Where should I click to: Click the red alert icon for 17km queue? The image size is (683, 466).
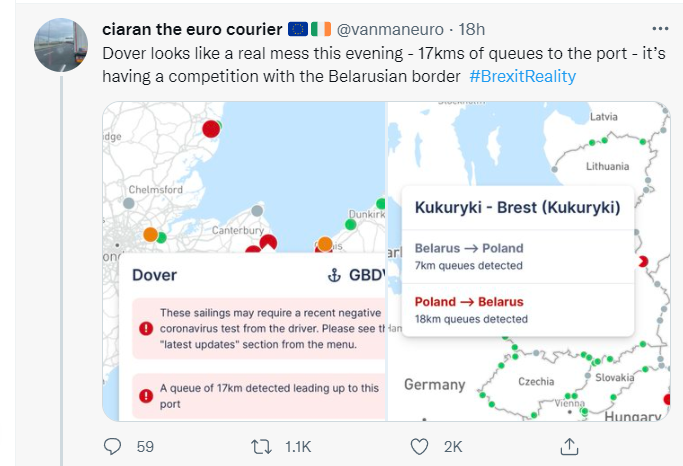pos(146,396)
